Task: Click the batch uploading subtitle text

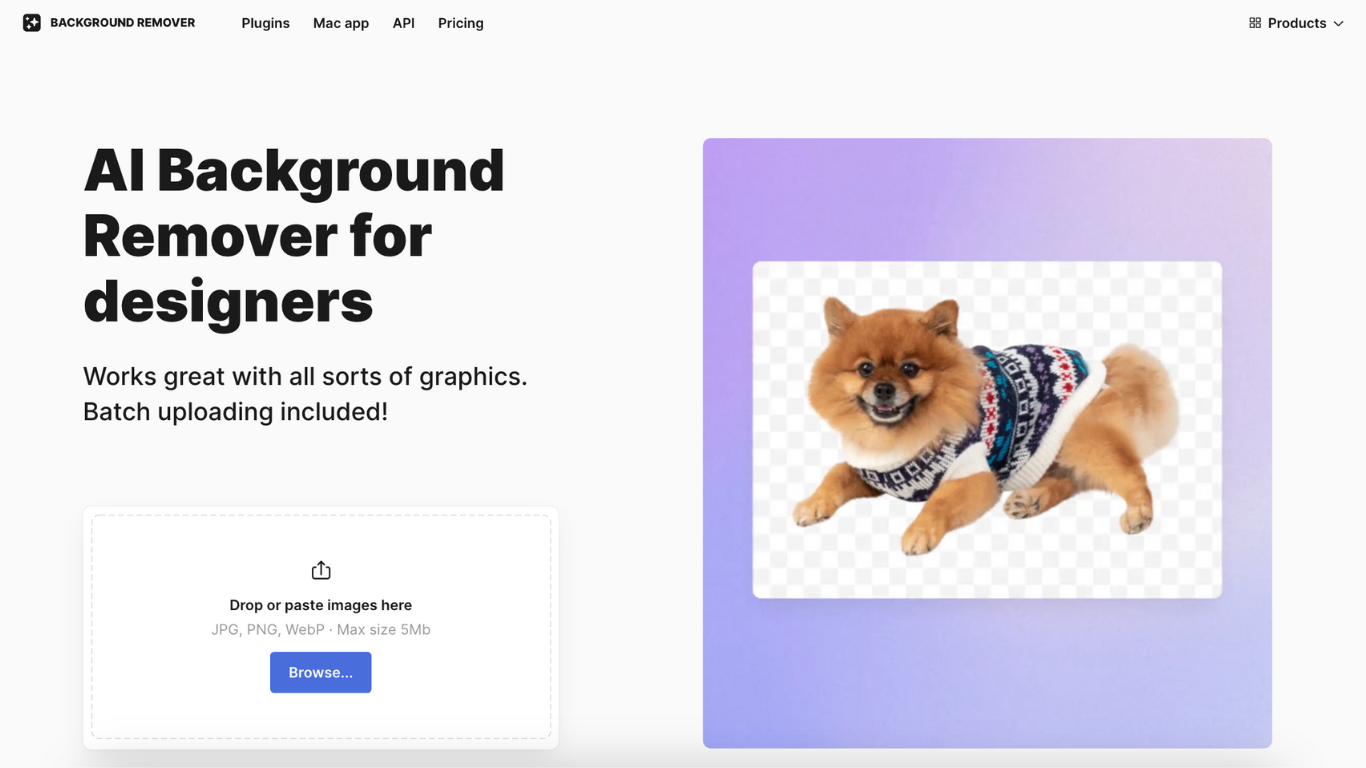Action: (x=305, y=393)
